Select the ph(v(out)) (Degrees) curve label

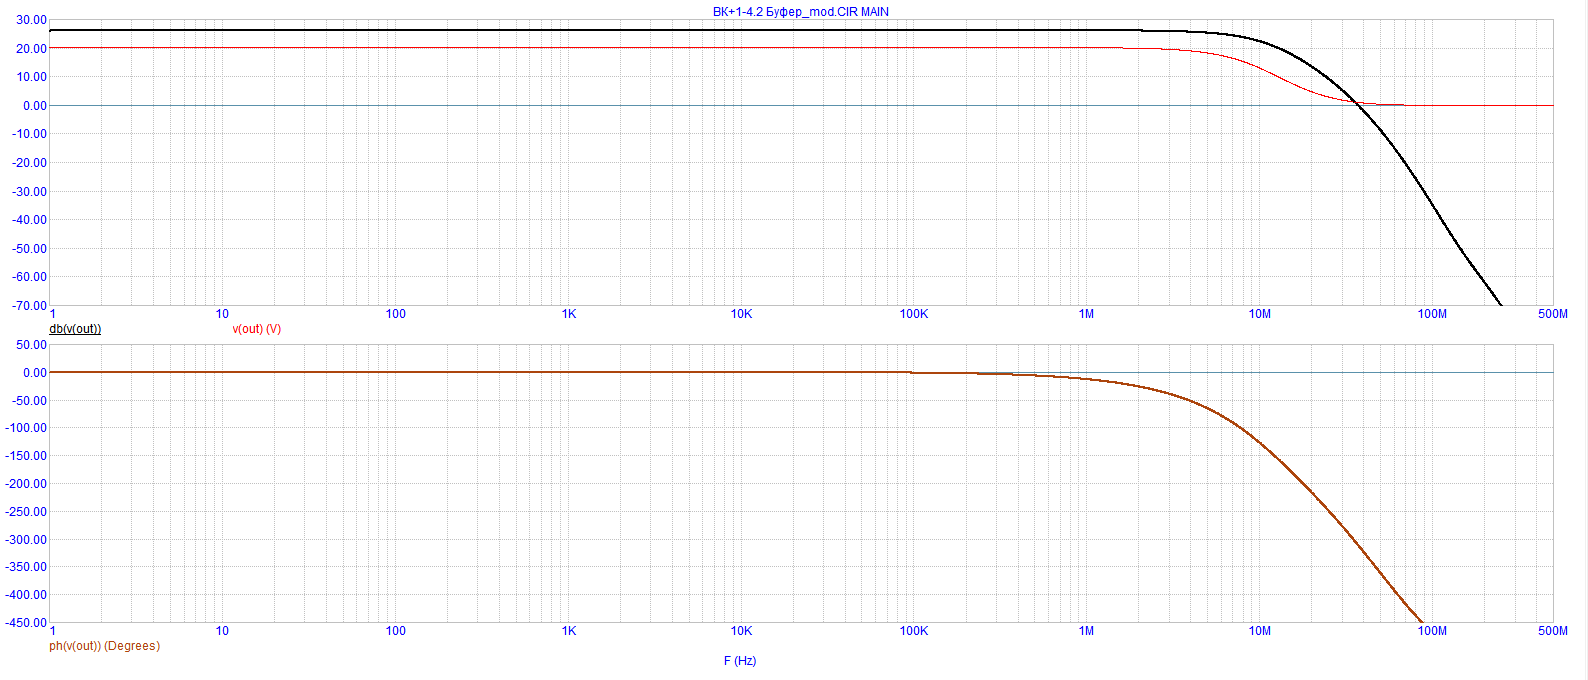pyautogui.click(x=104, y=646)
